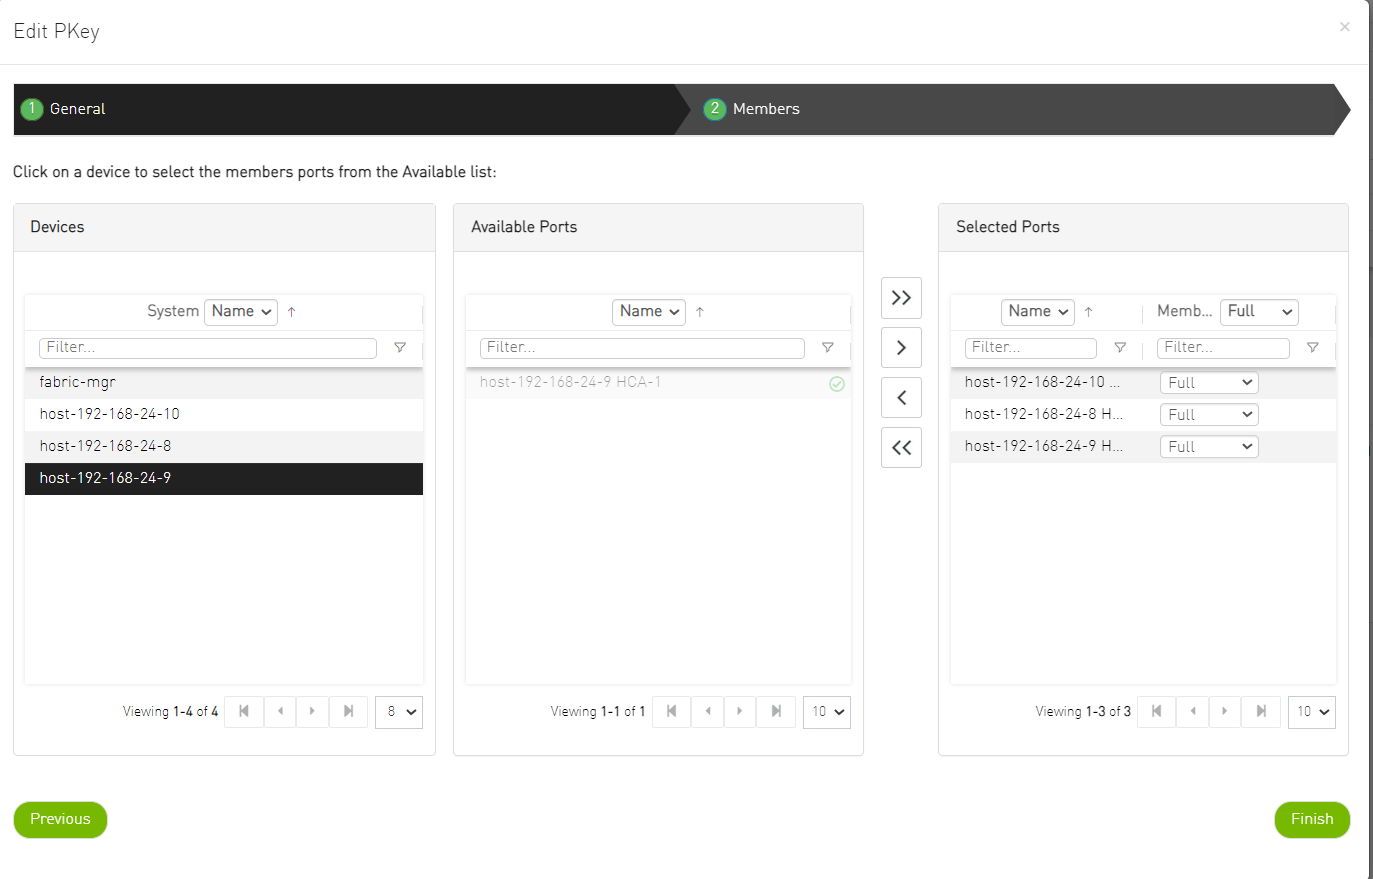Click the filter funnel icon in Available Ports
The width and height of the screenshot is (1373, 879).
coord(828,348)
